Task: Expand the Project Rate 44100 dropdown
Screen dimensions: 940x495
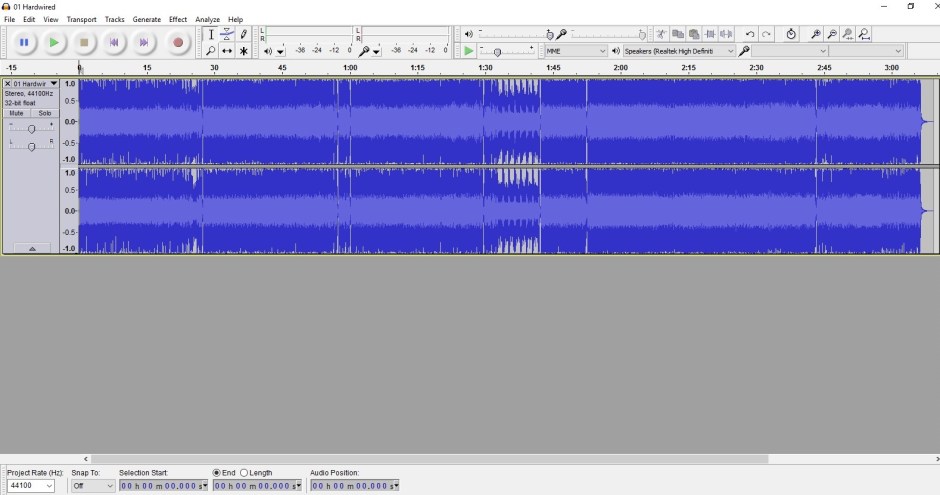Action: 31,486
